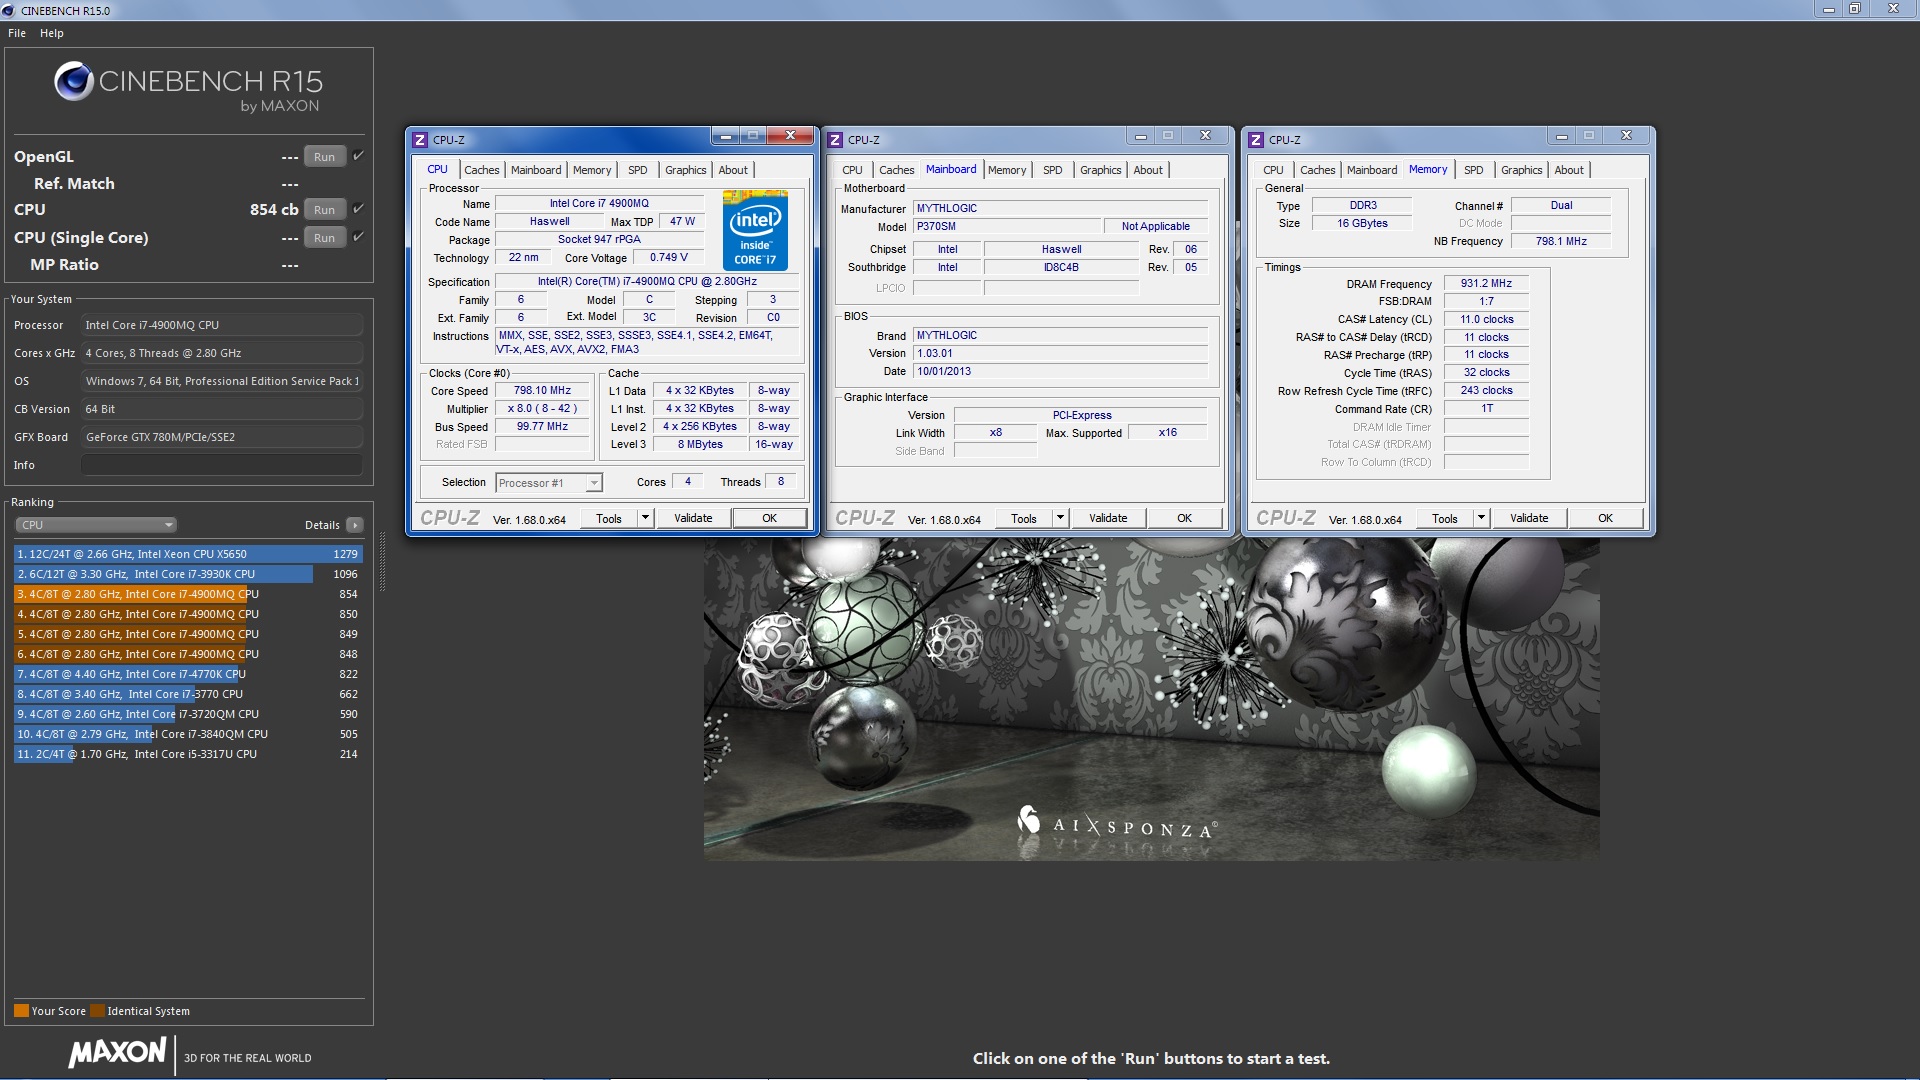Expand Tools arrow in the Memory window
This screenshot has width=1920, height=1080.
[x=1481, y=518]
